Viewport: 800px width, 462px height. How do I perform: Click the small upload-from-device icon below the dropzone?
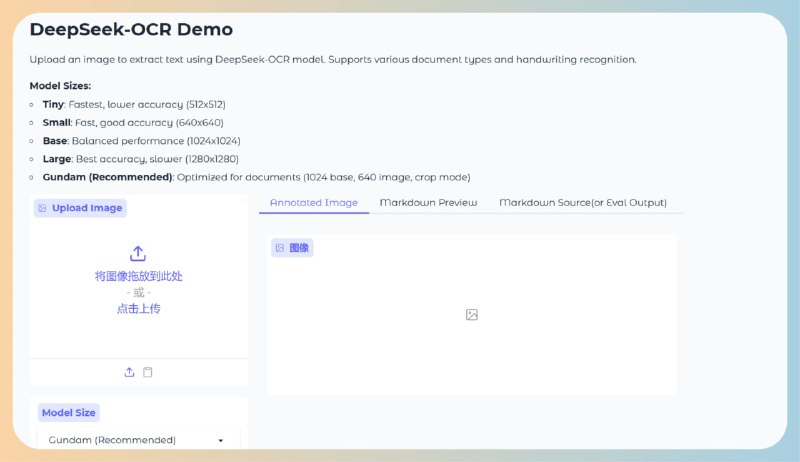tap(129, 372)
